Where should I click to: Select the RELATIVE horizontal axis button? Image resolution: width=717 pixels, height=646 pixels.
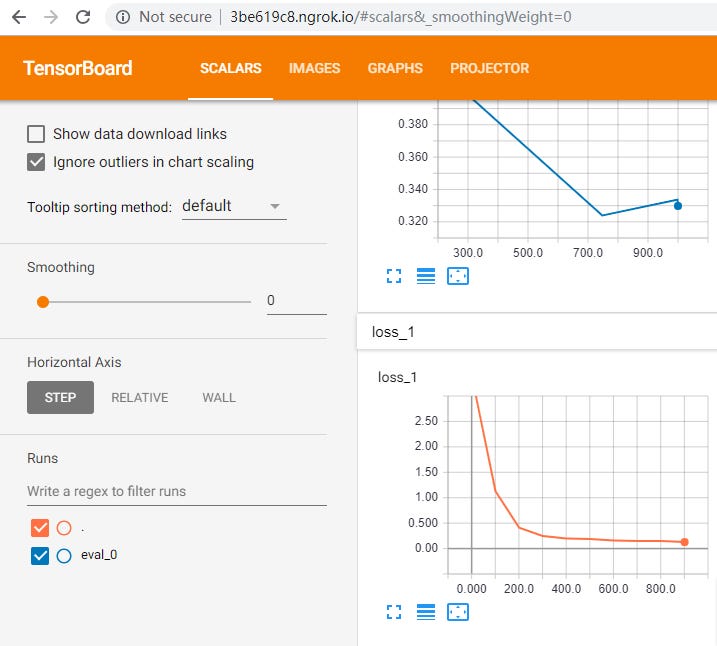[x=139, y=397]
